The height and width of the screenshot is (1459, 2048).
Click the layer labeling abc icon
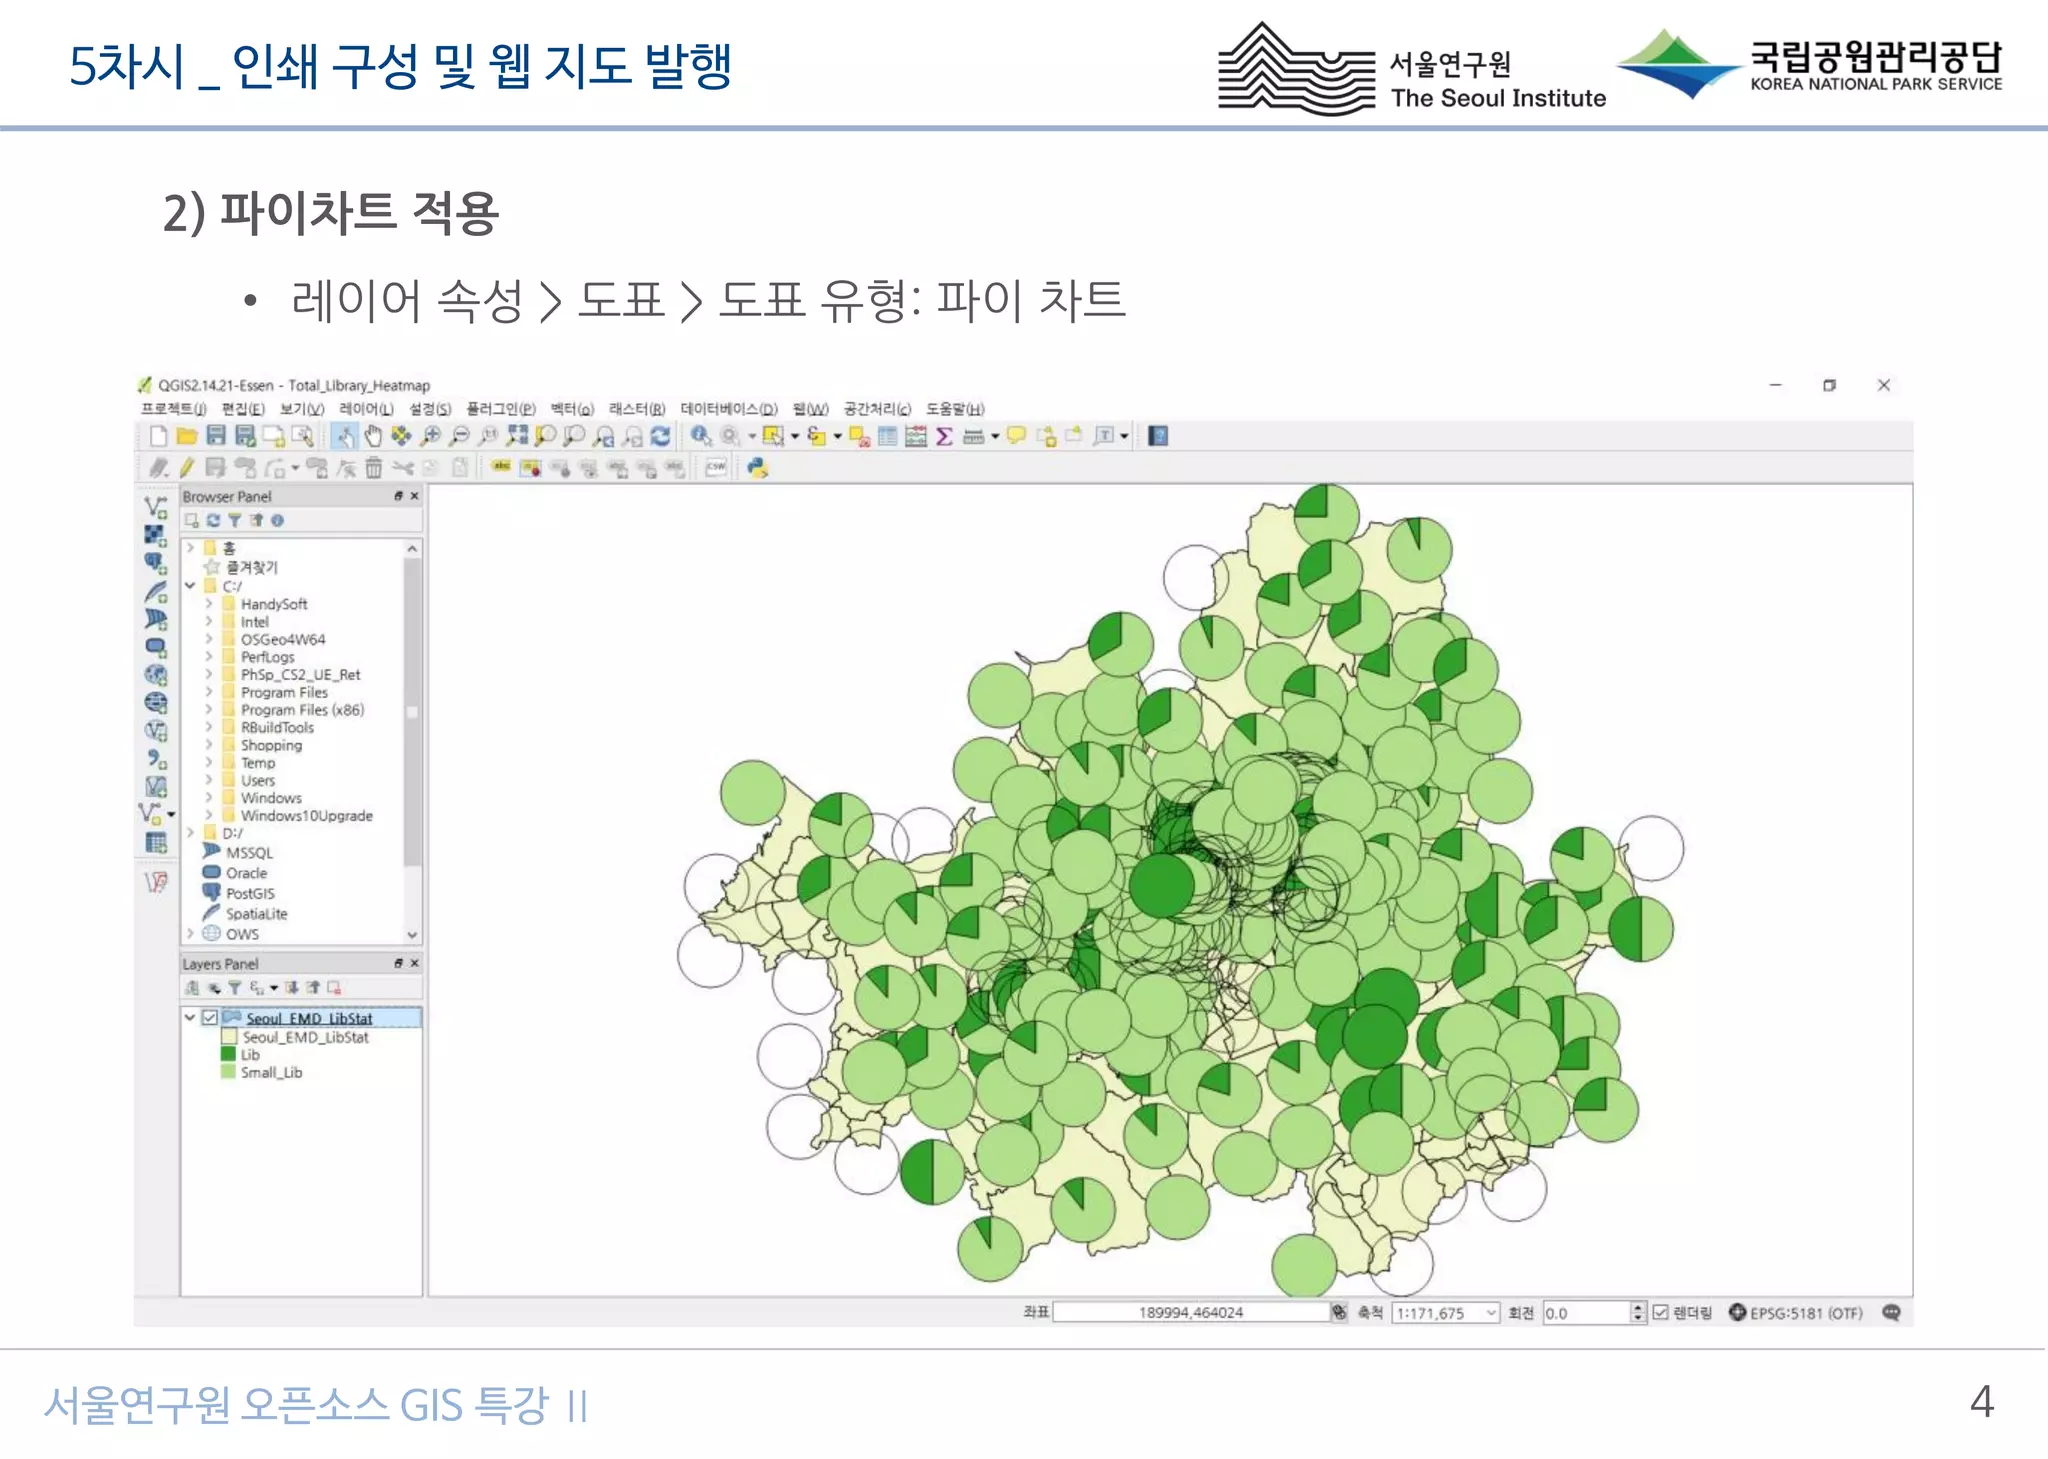pyautogui.click(x=501, y=468)
